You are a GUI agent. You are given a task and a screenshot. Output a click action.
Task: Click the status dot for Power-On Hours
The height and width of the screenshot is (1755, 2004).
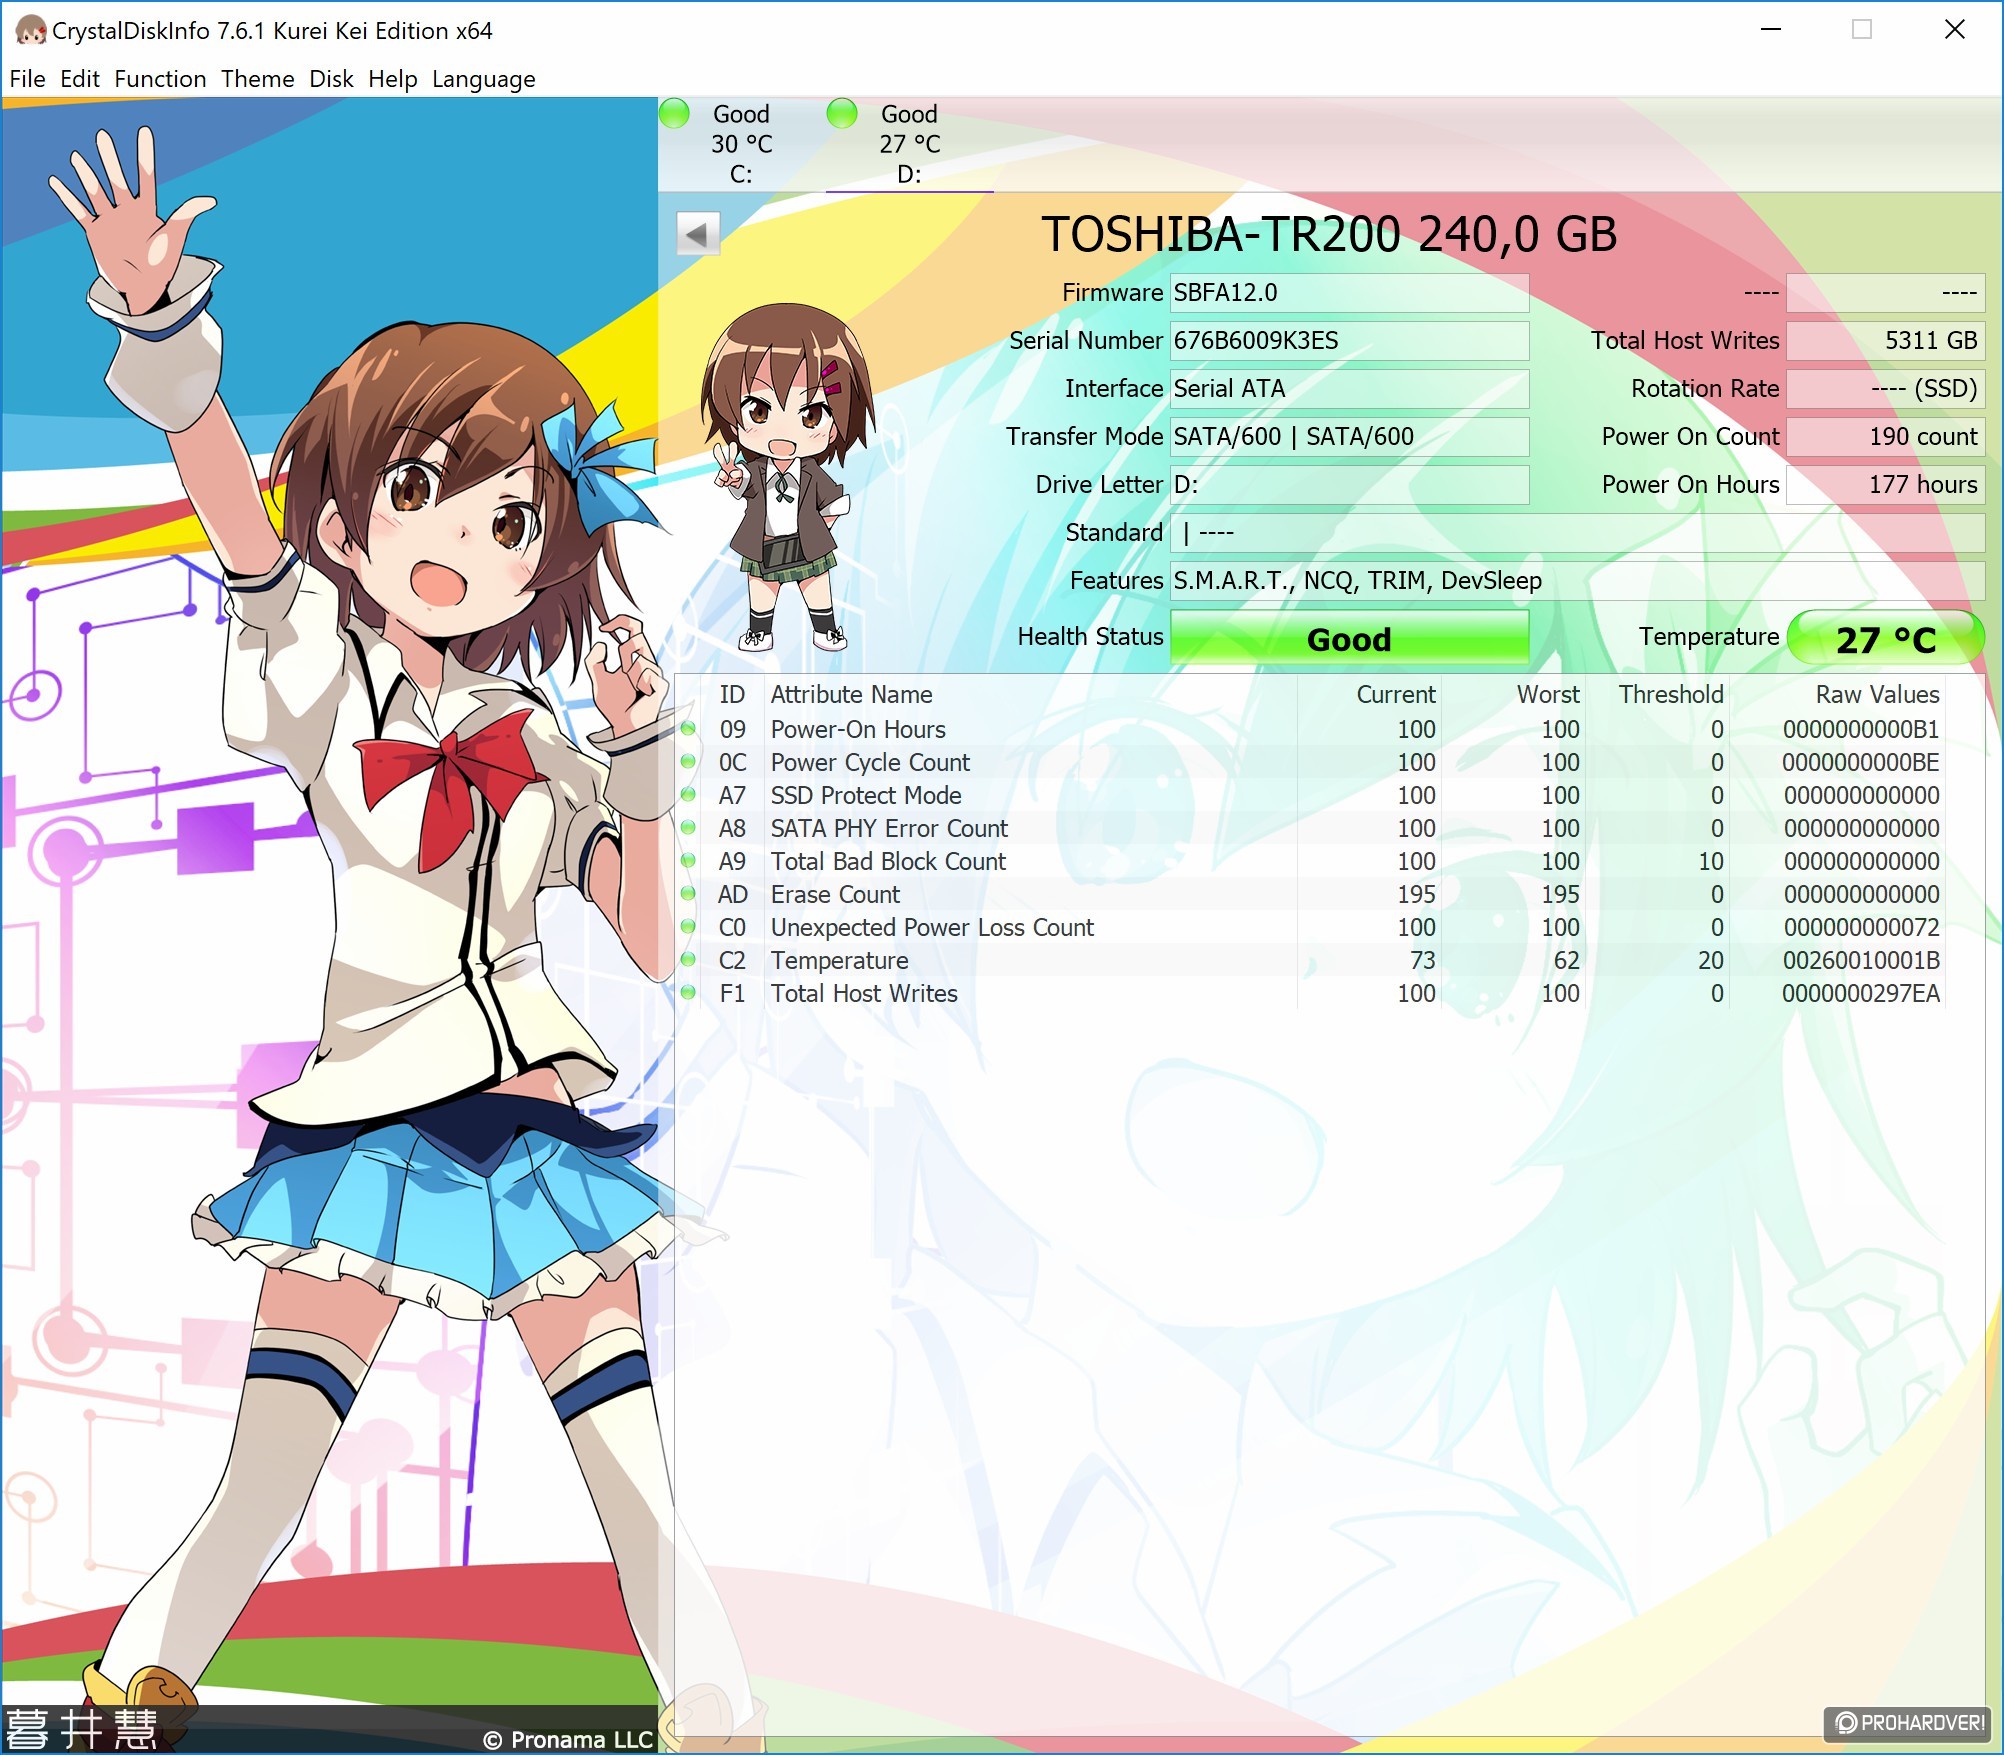tap(688, 729)
